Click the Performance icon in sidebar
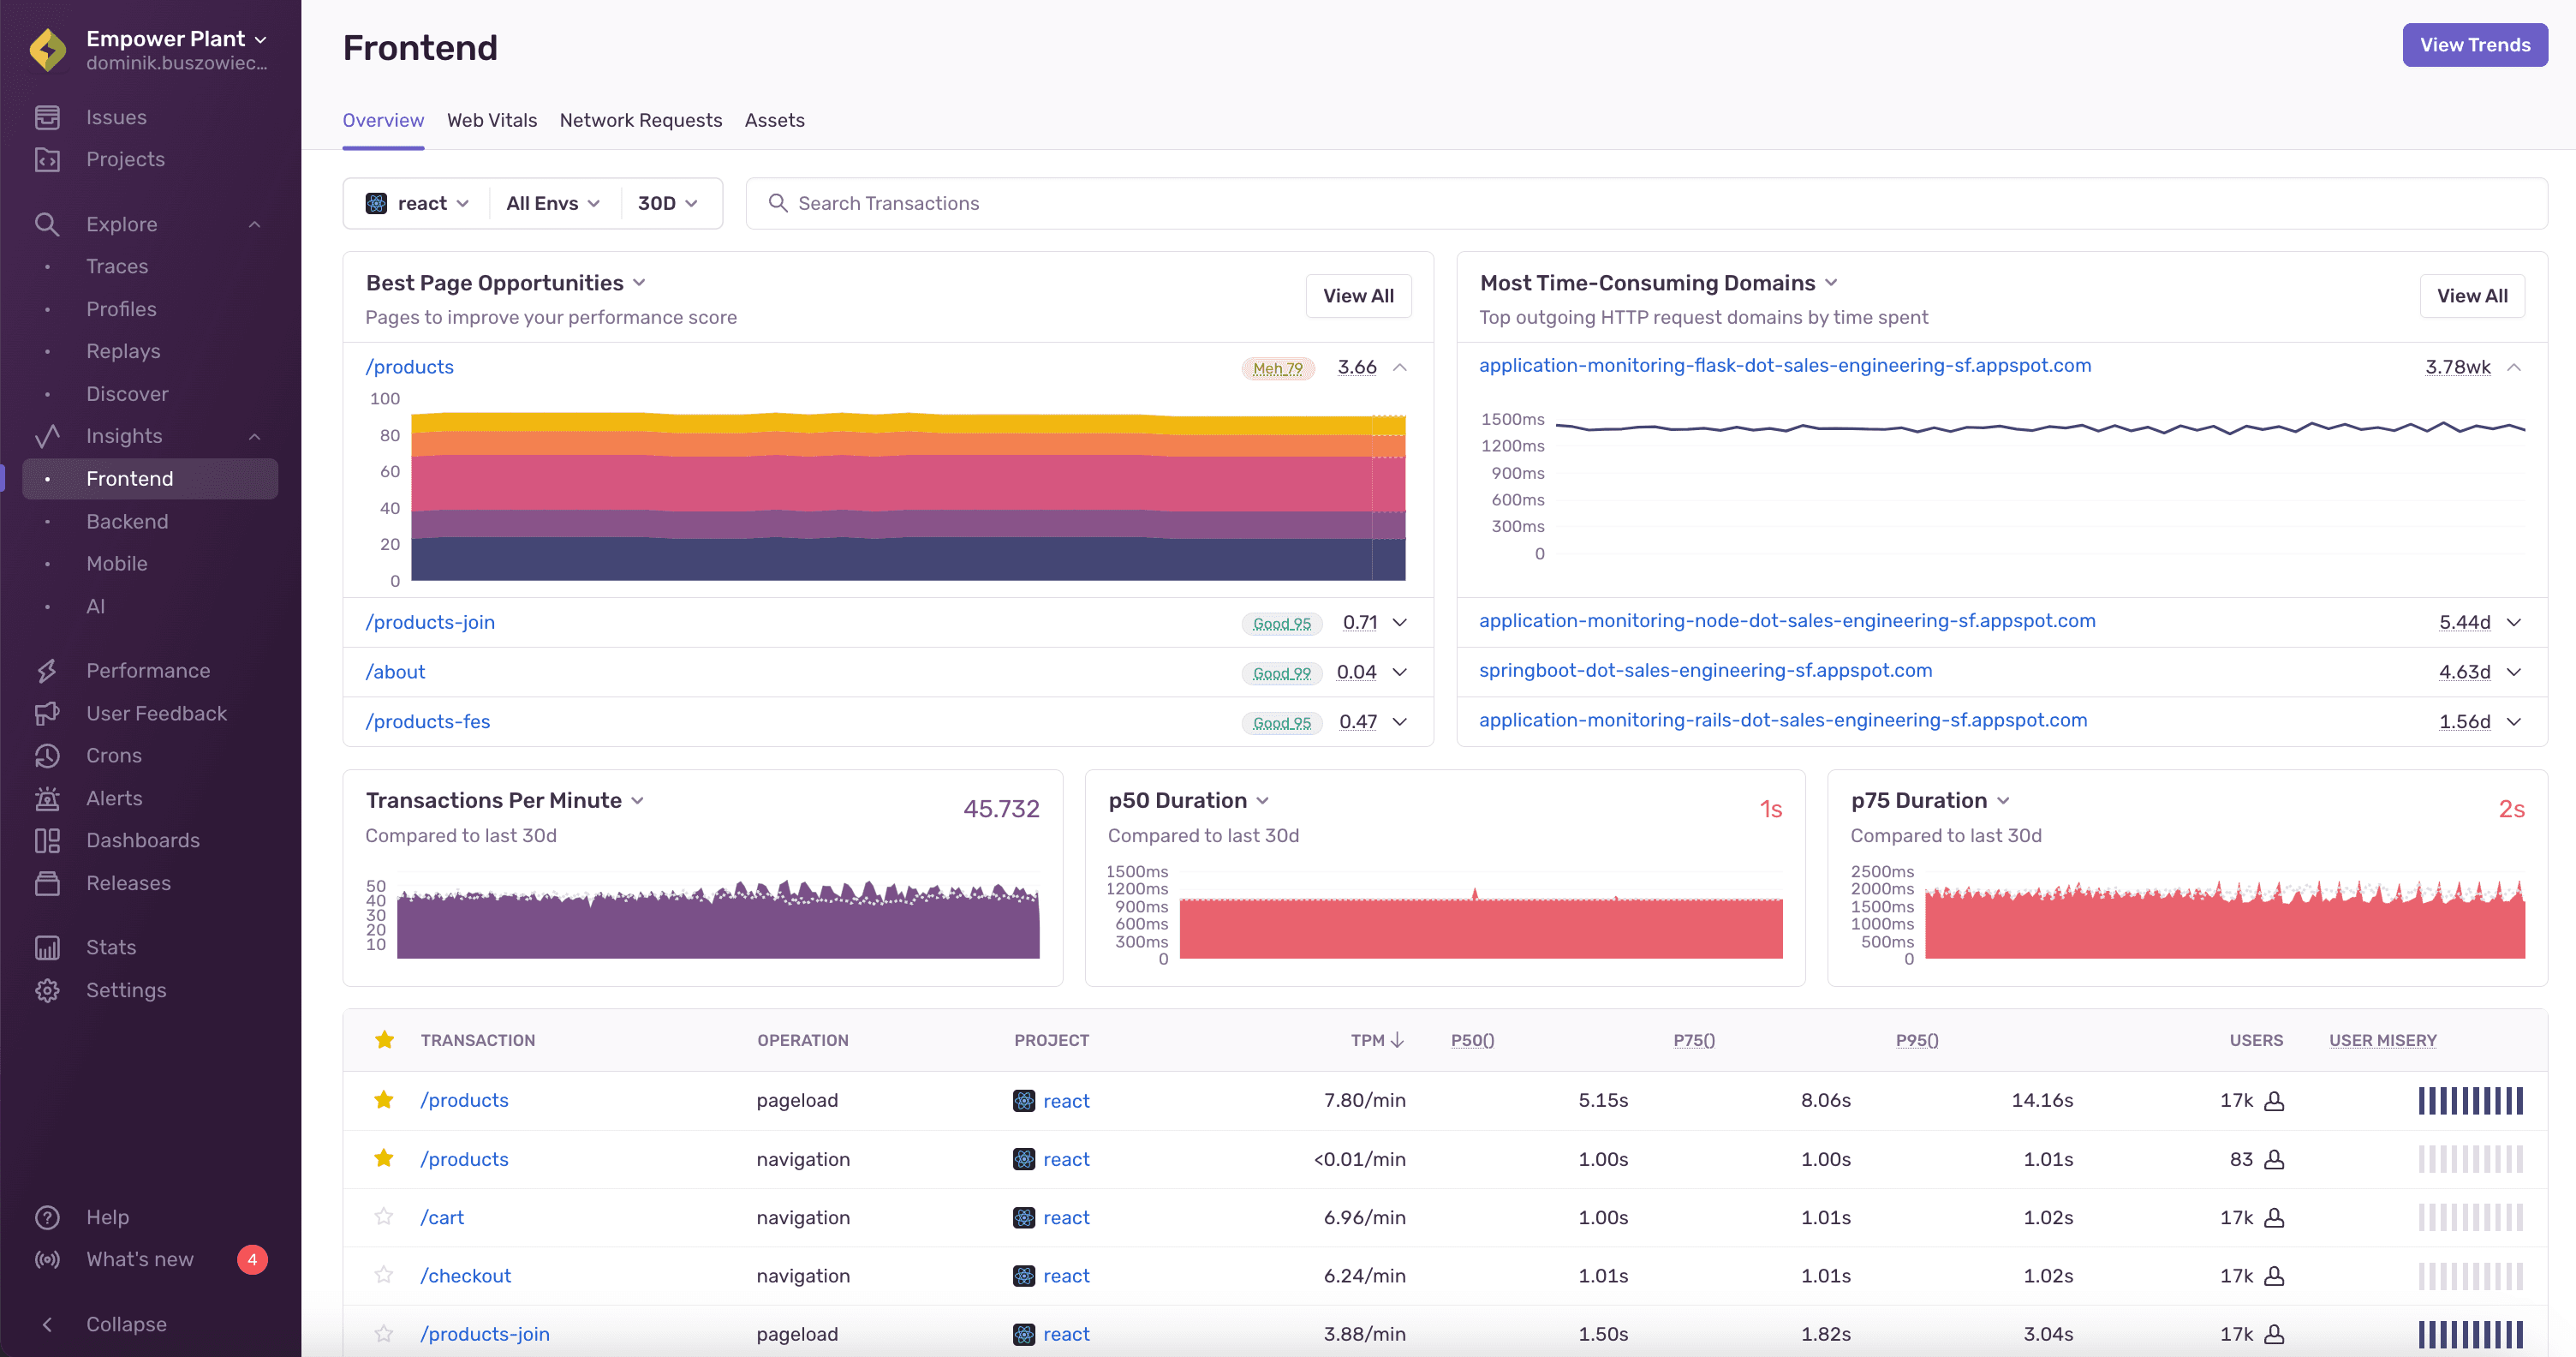Viewport: 2576px width, 1357px height. pos(48,670)
